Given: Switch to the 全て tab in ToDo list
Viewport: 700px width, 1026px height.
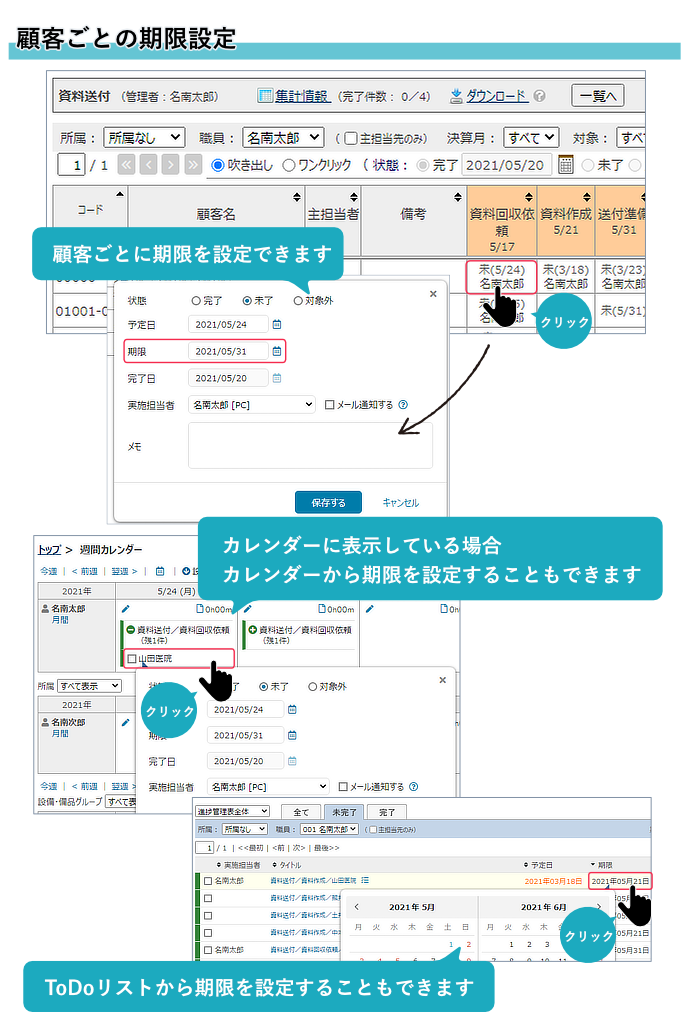Looking at the screenshot, I should (301, 812).
